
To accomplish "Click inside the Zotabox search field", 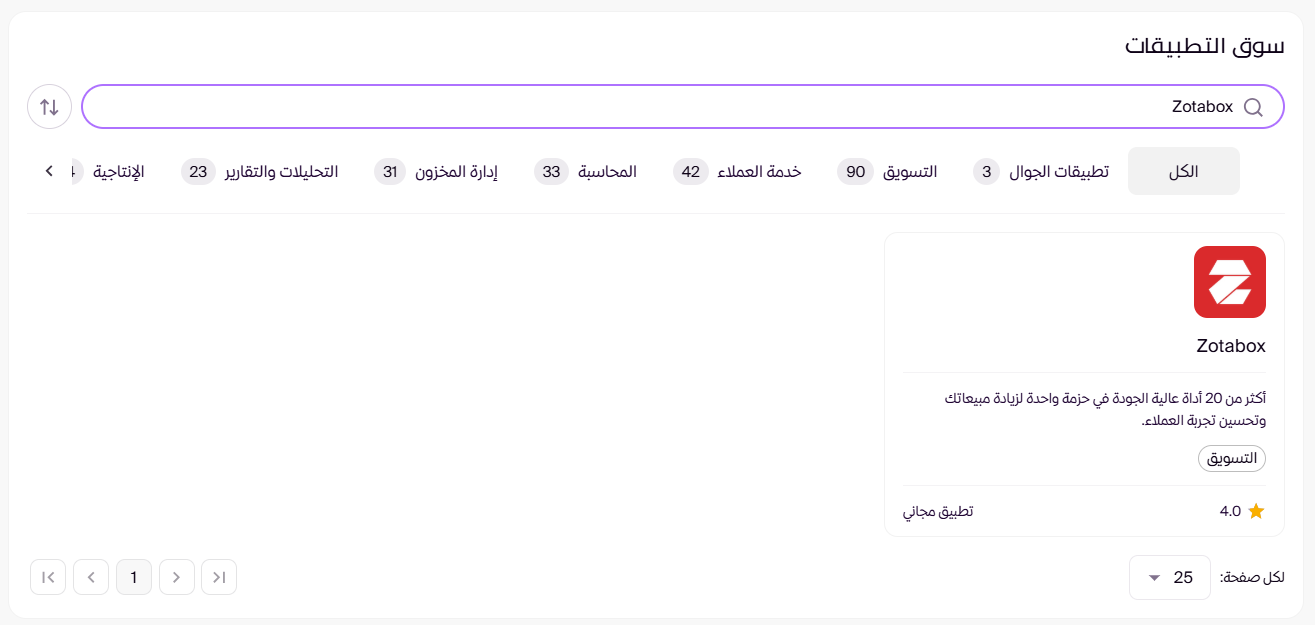I will click(1100, 106).
